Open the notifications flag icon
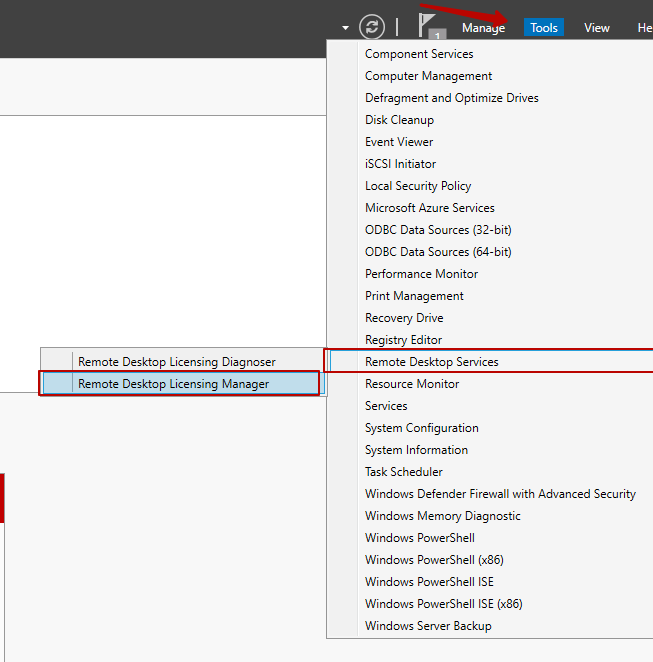The height and width of the screenshot is (662, 653). tap(428, 26)
